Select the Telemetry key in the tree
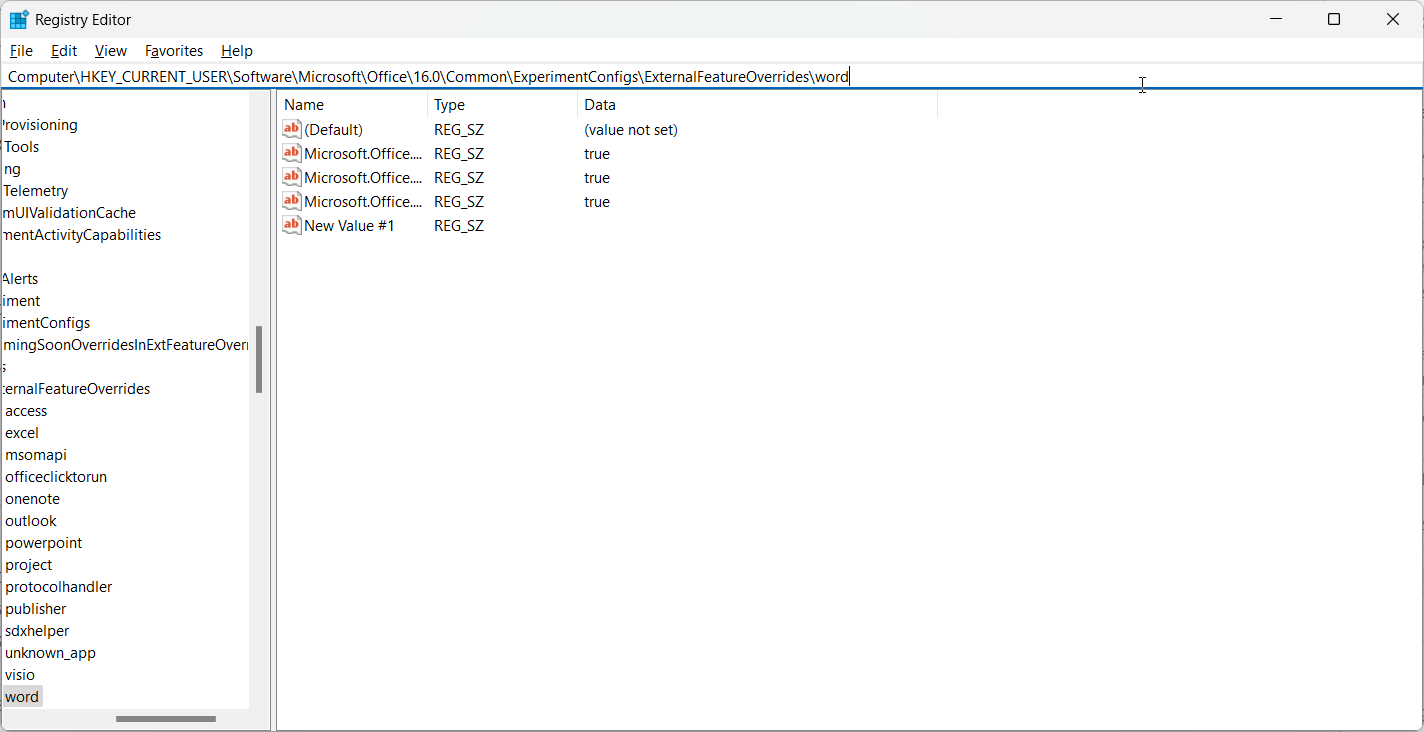1424x732 pixels. [x=34, y=190]
